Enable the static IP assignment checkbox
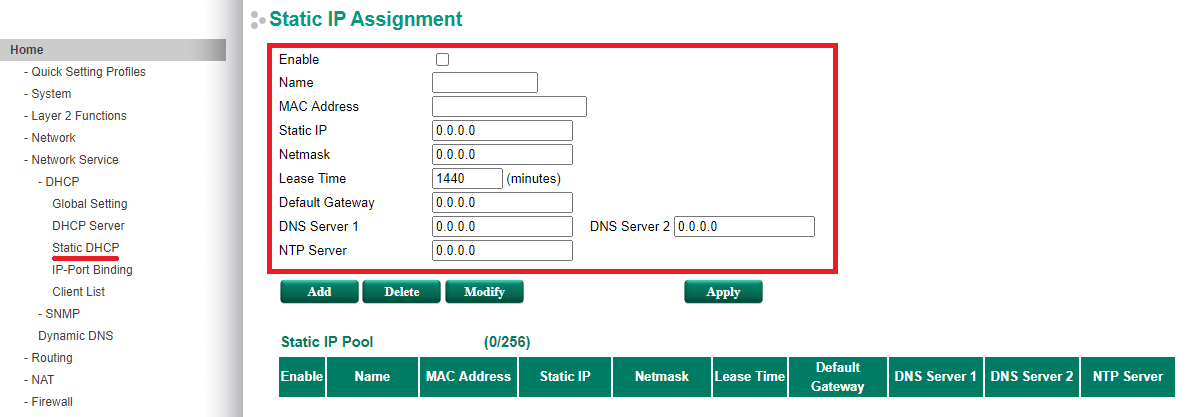Viewport: 1190px width, 417px height. (442, 60)
